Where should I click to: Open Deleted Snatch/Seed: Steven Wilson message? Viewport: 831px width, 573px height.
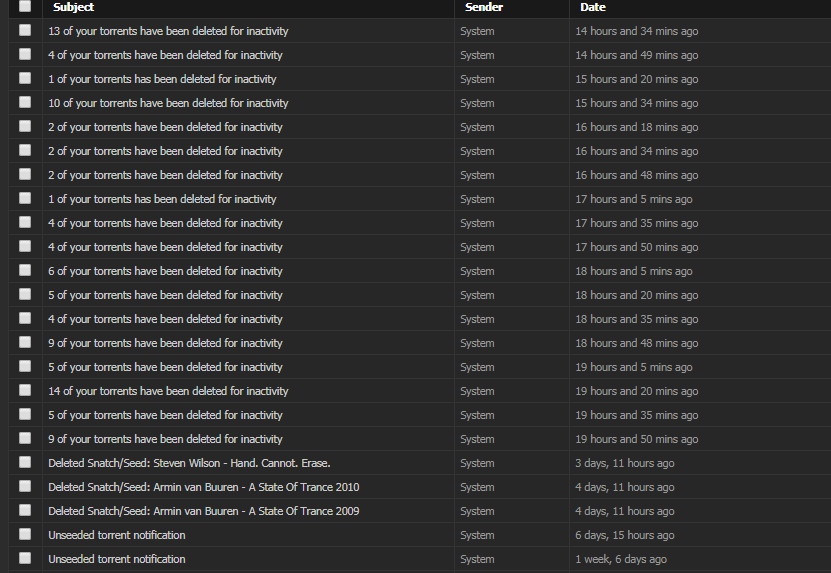click(x=189, y=463)
